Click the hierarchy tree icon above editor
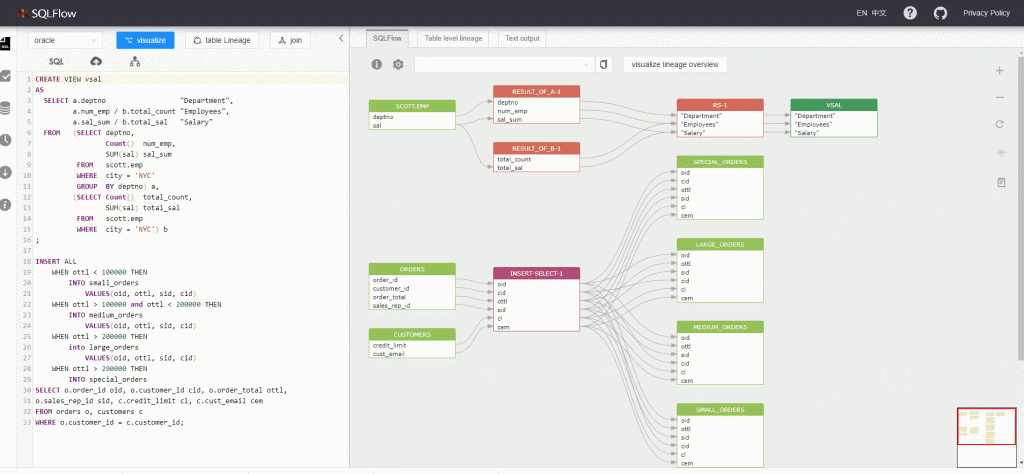Image resolution: width=1024 pixels, height=474 pixels. [134, 62]
